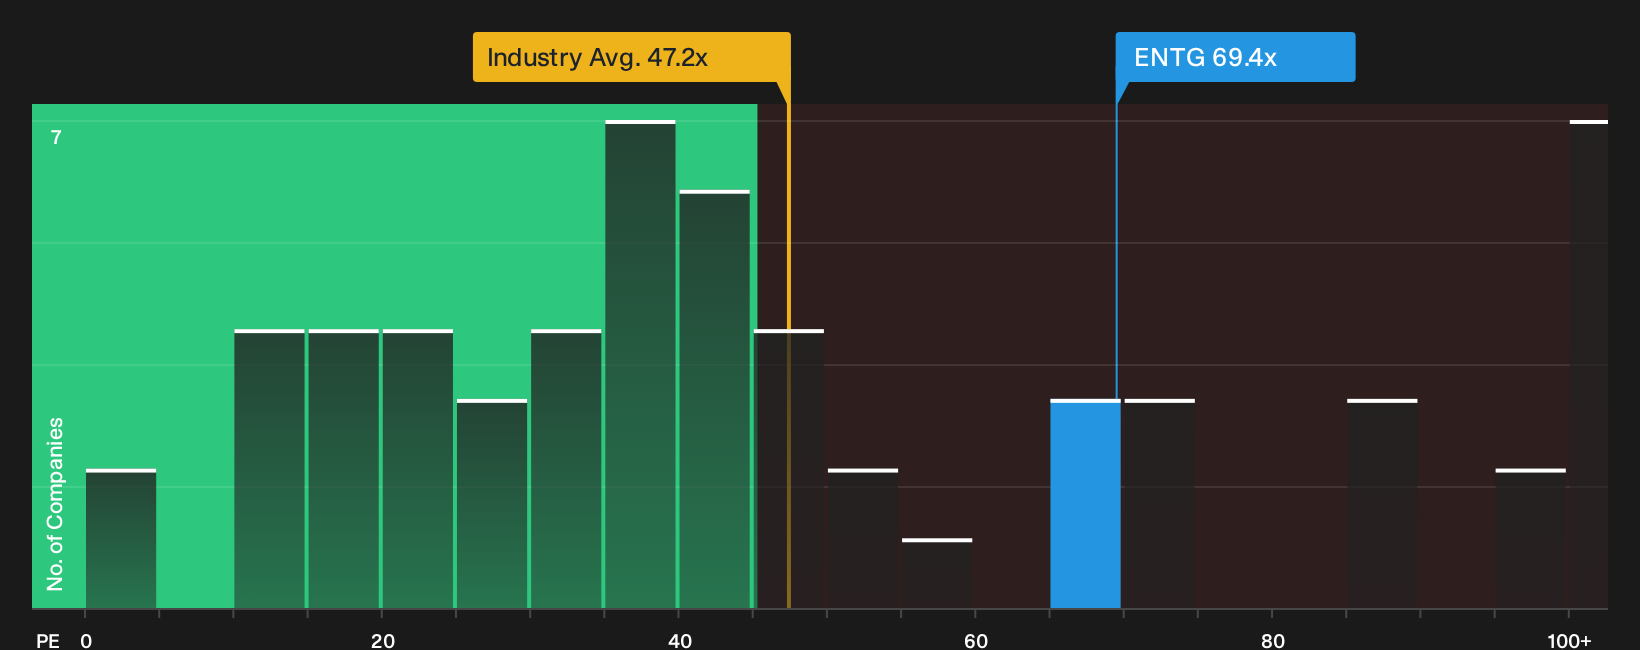Screen dimensions: 1640x650
Task: Click the x-axis tick label 0
Action: click(x=86, y=641)
